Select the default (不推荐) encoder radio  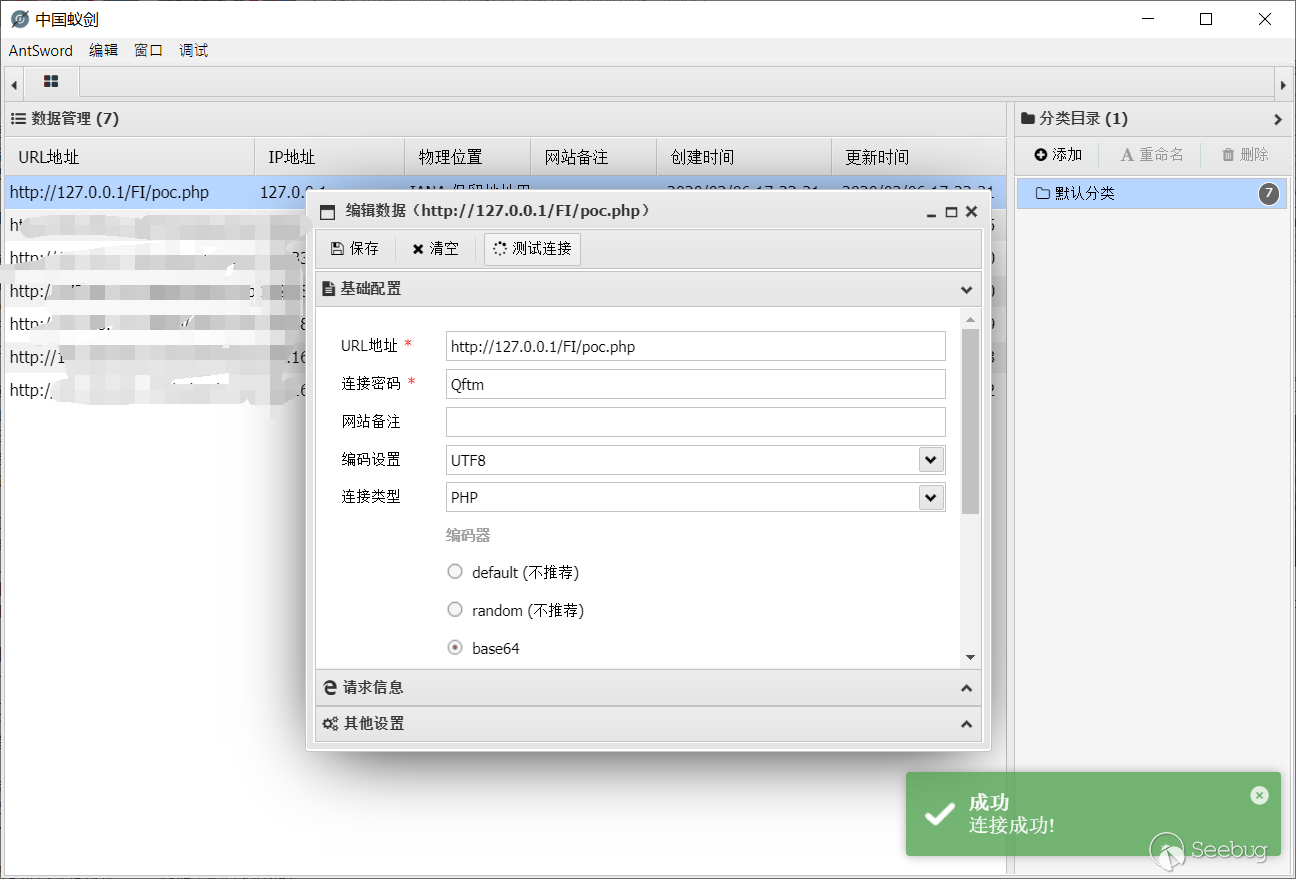[x=455, y=572]
